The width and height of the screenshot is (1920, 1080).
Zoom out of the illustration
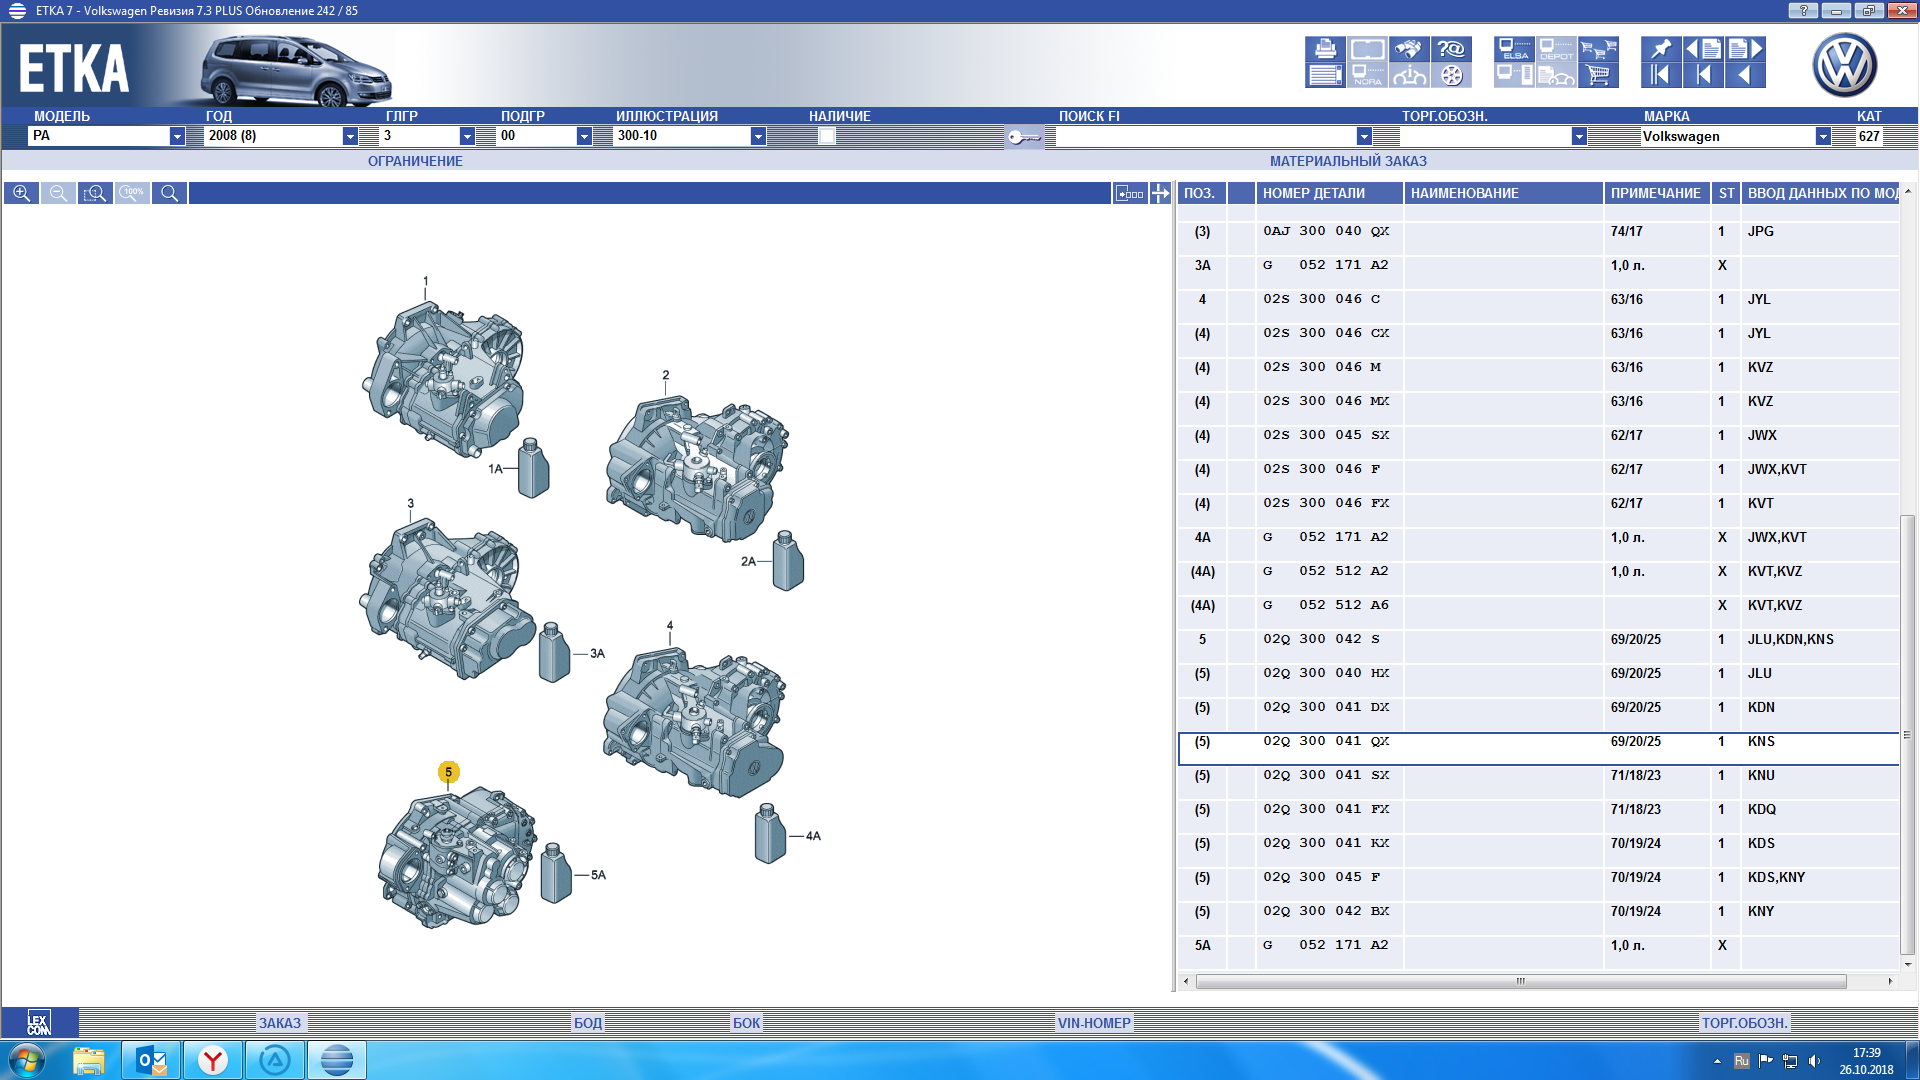tap(58, 193)
